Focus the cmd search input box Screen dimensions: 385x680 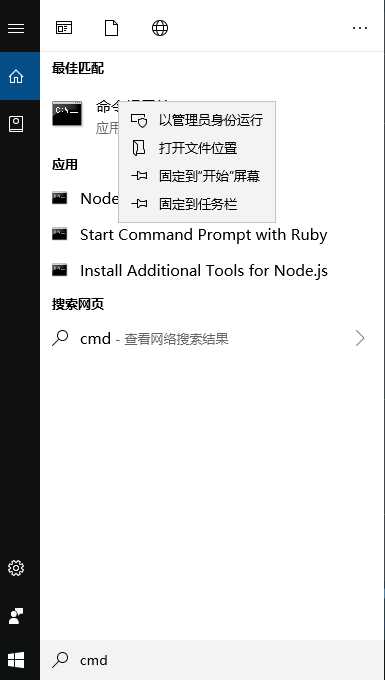212,660
